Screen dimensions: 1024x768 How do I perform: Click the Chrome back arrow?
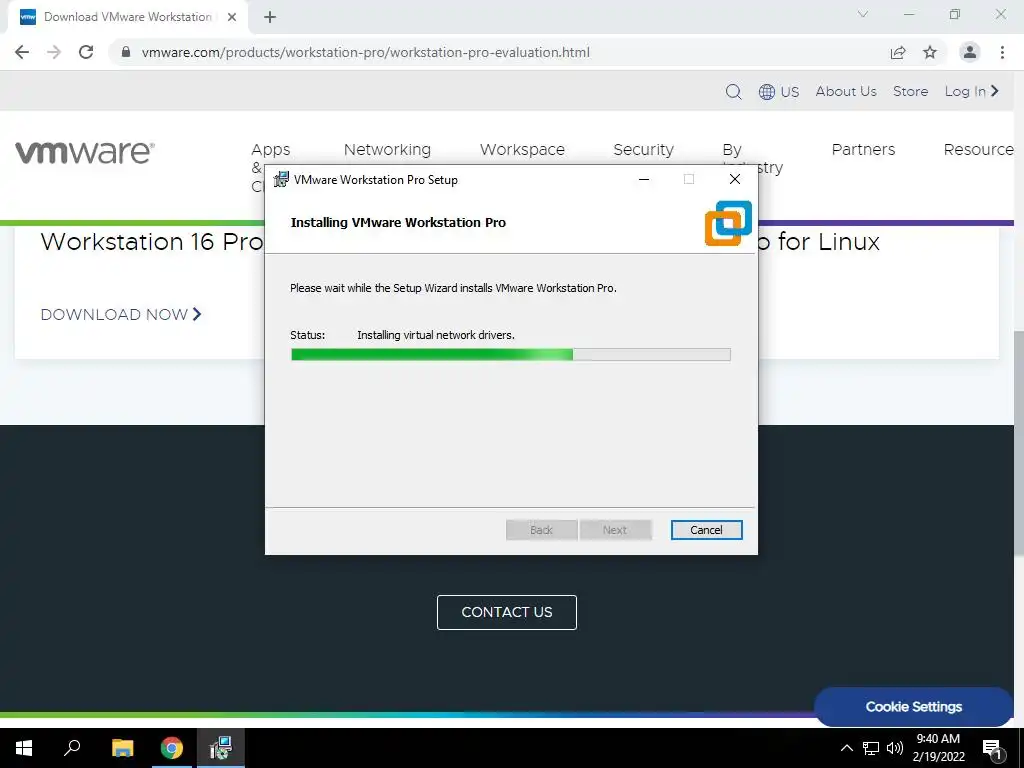click(x=22, y=52)
